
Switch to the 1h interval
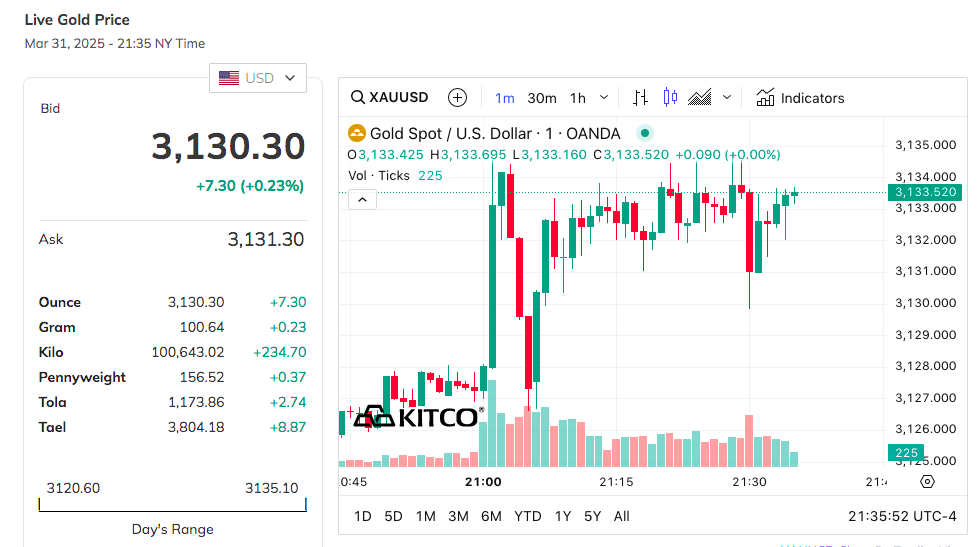pos(578,97)
